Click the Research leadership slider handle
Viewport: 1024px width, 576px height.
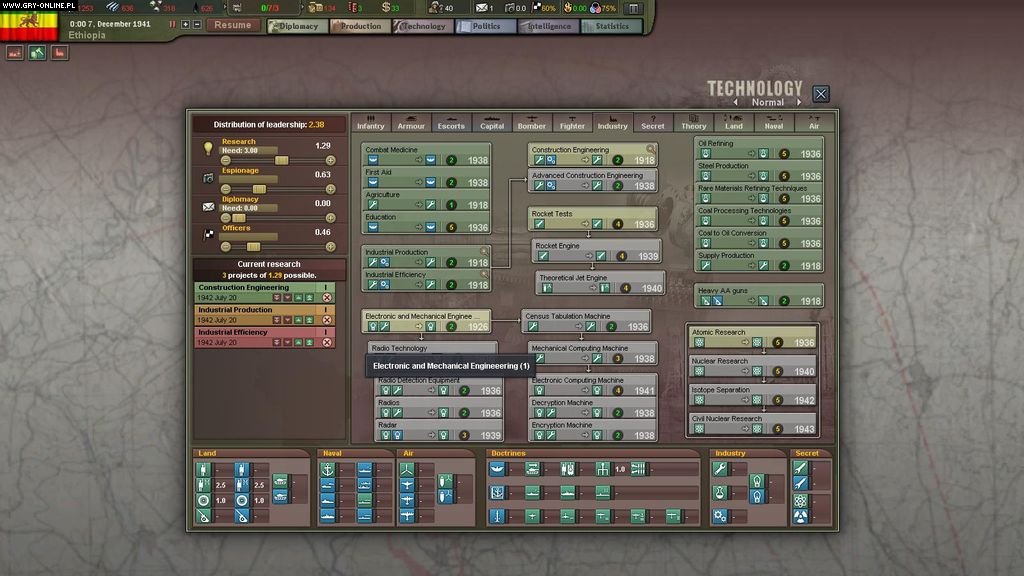(282, 160)
